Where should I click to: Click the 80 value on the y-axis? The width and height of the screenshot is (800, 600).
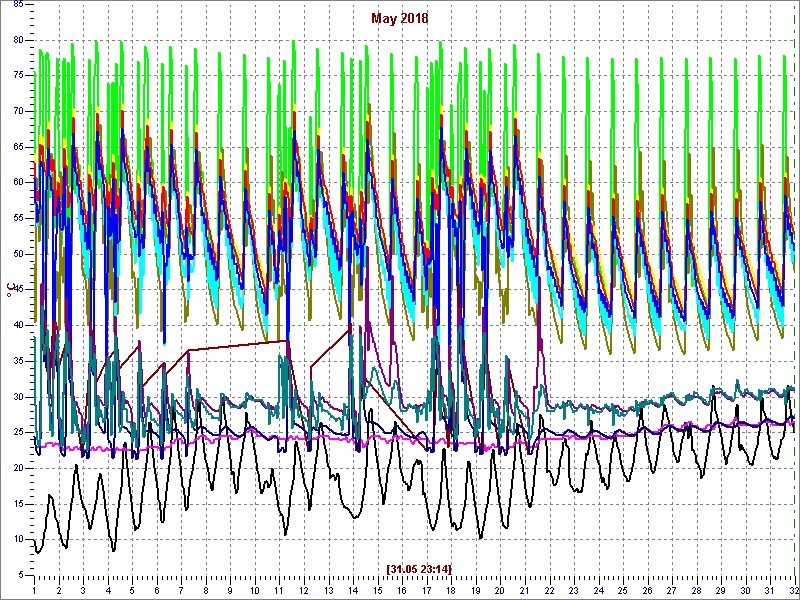click(x=18, y=39)
